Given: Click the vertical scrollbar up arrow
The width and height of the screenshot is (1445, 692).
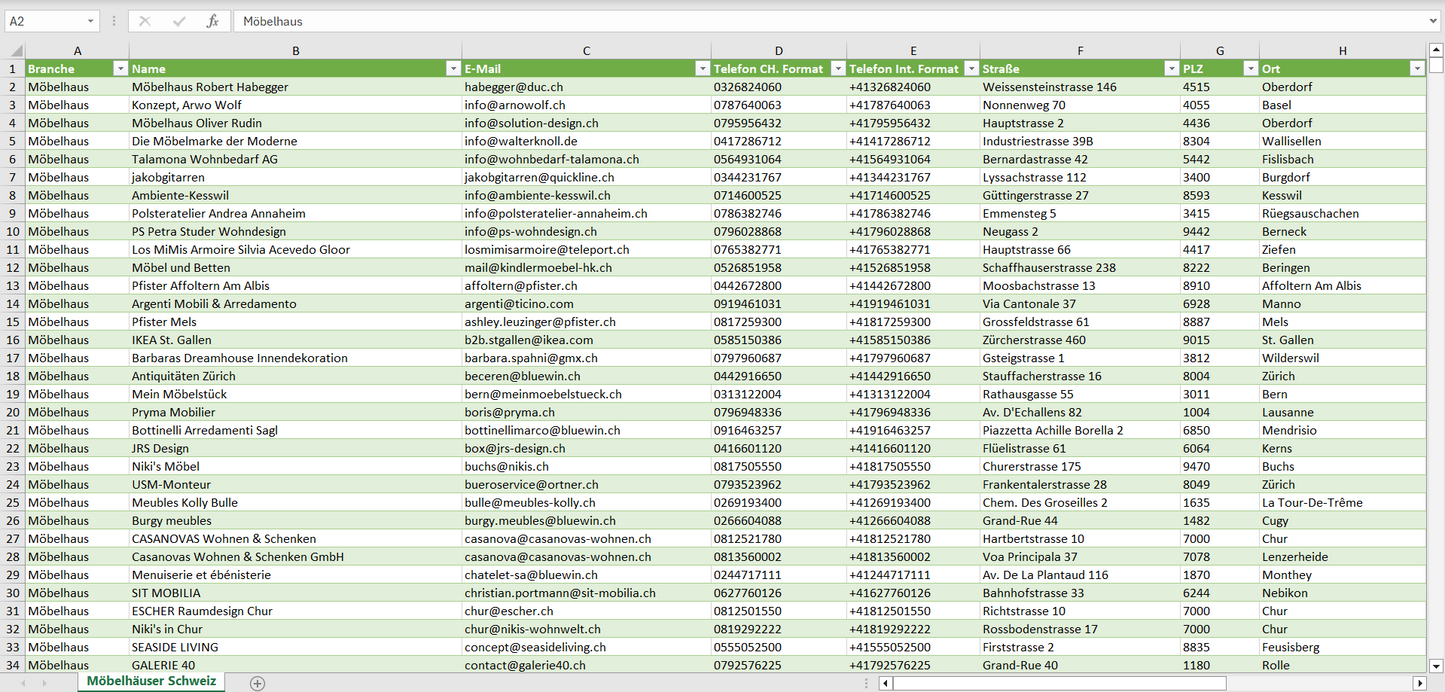Looking at the screenshot, I should [1436, 50].
